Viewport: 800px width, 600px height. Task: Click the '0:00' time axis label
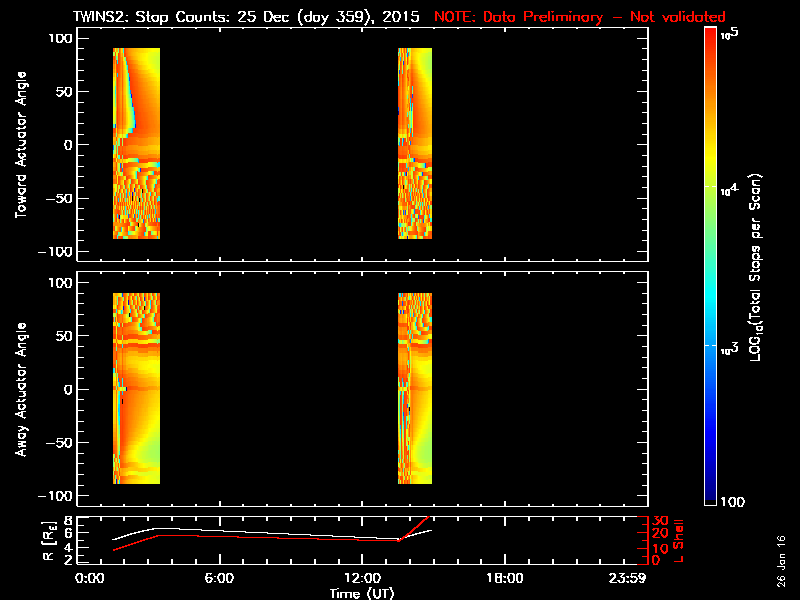(90, 579)
